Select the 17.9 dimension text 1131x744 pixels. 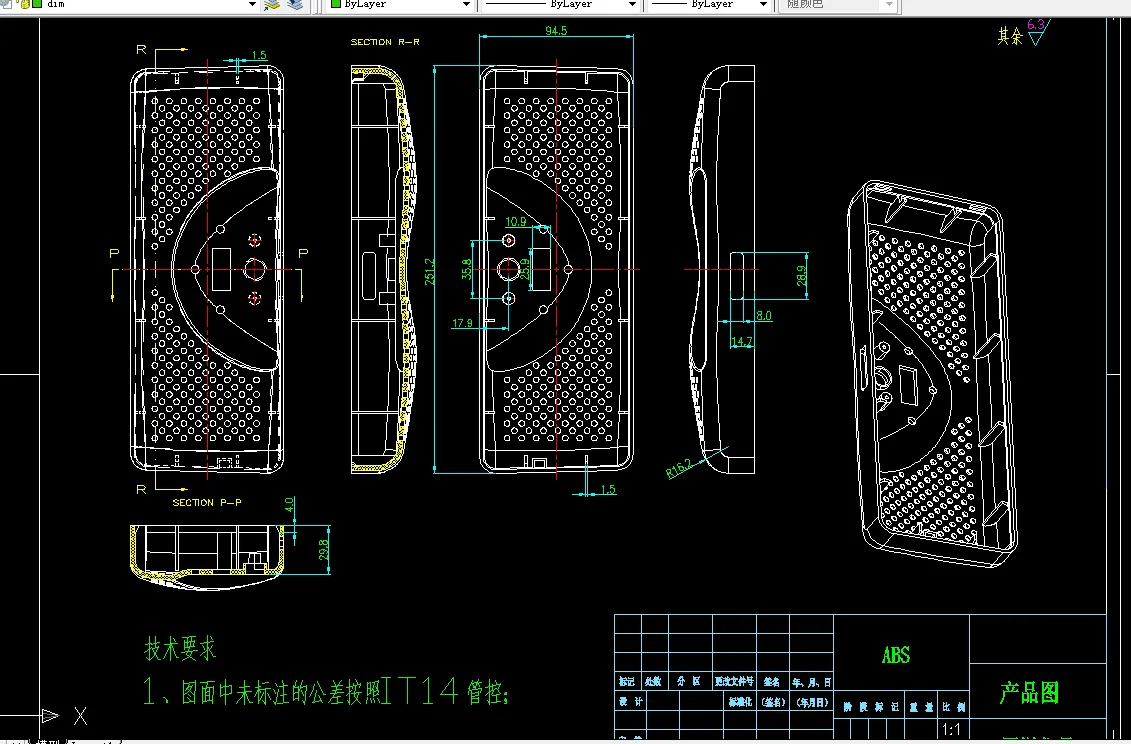click(x=462, y=323)
